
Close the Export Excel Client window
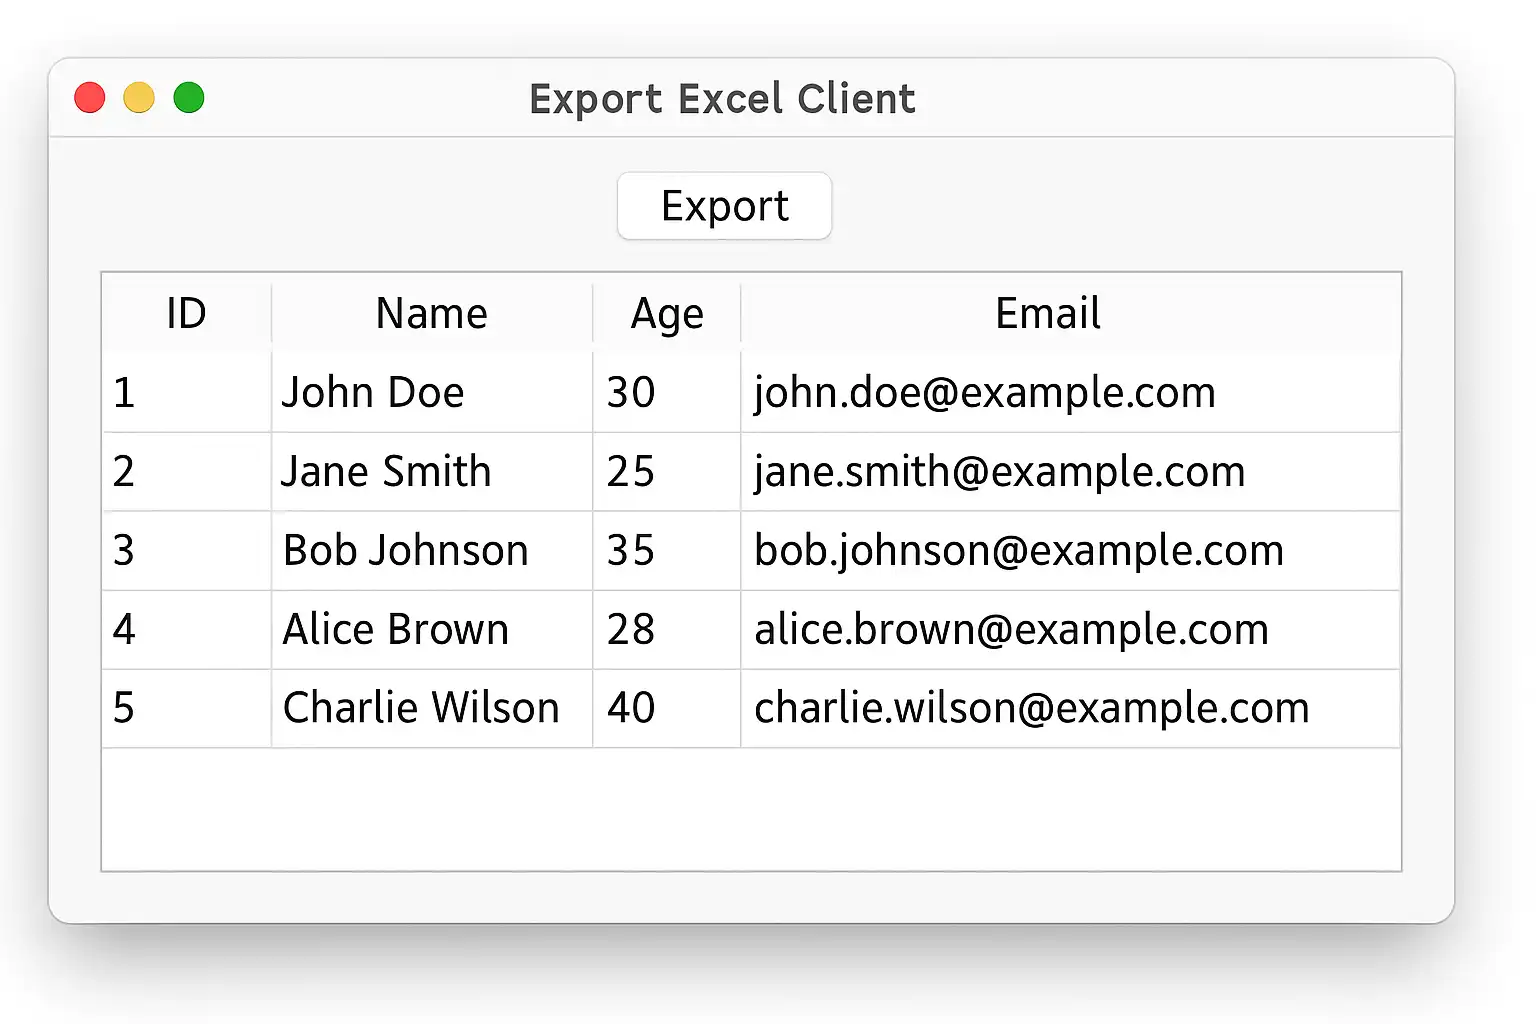(90, 98)
